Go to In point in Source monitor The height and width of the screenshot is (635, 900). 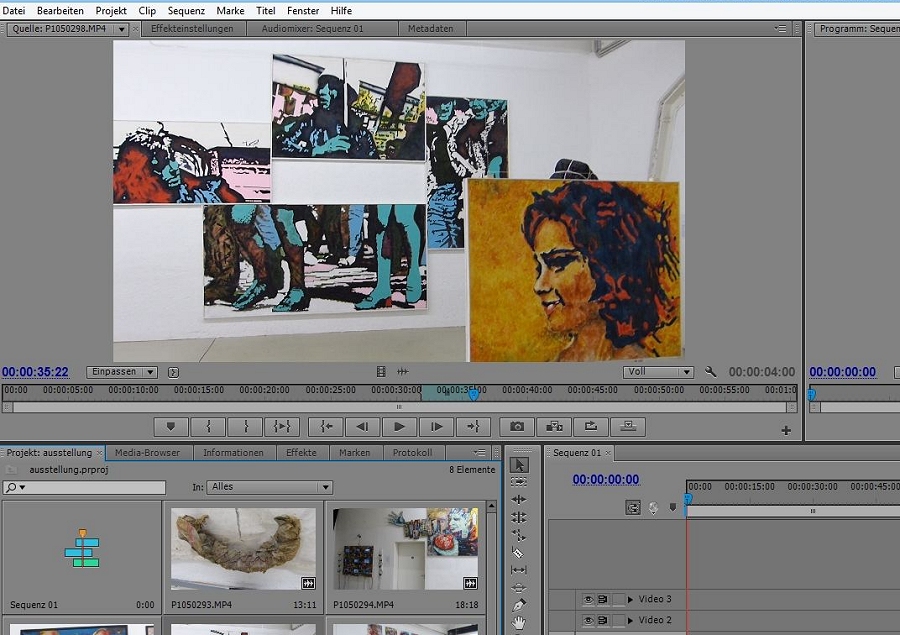click(x=326, y=427)
